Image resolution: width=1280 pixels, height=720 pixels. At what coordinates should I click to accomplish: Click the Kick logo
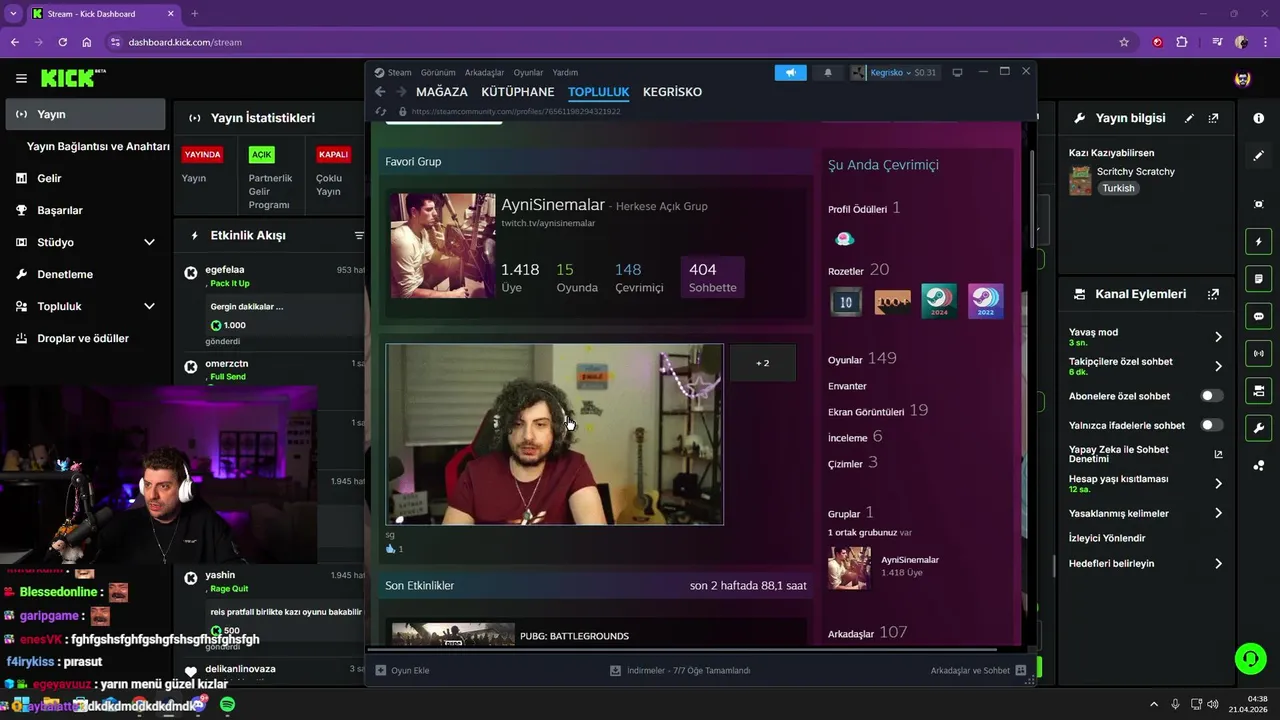click(72, 78)
